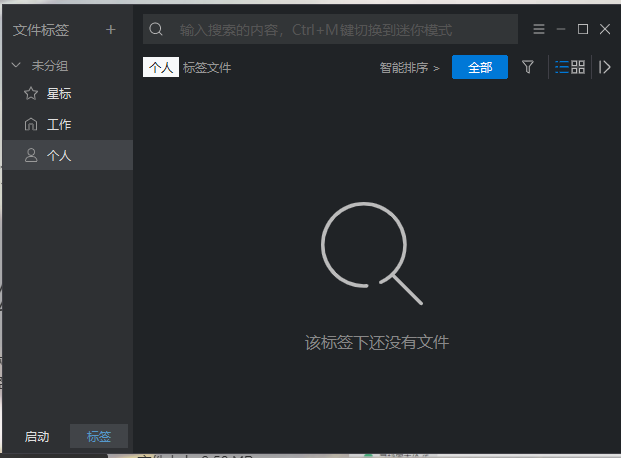The width and height of the screenshot is (621, 458).
Task: Select the 个人 tag in sidebar
Action: coord(59,156)
